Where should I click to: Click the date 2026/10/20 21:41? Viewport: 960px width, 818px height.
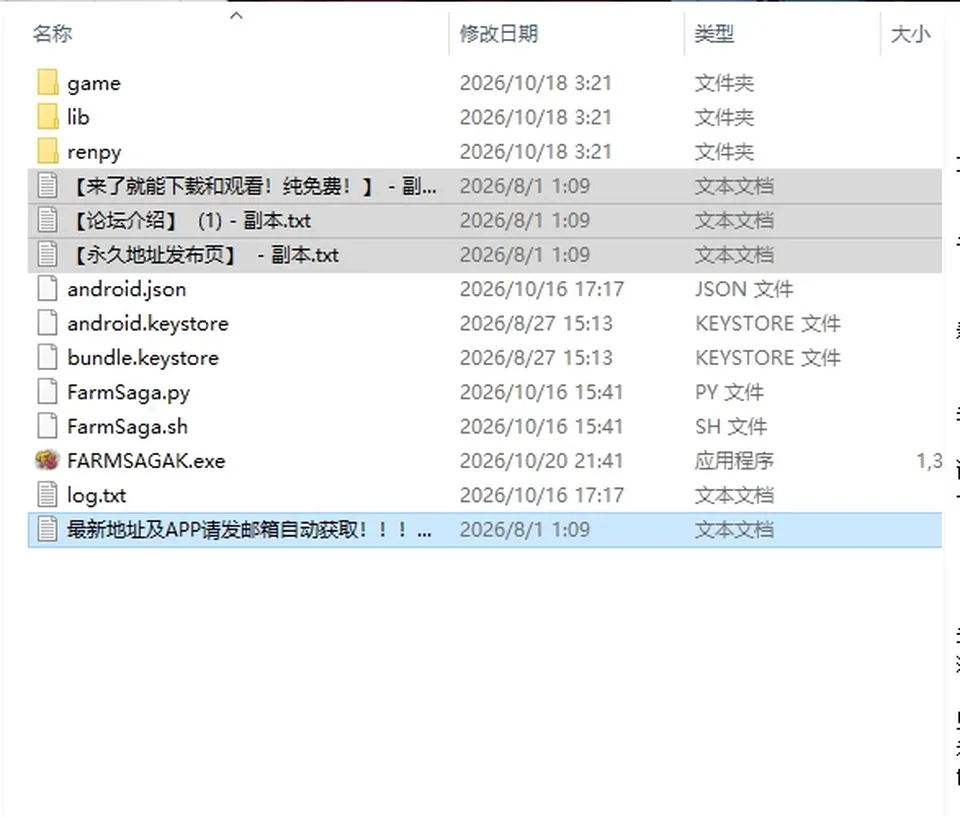[x=541, y=460]
